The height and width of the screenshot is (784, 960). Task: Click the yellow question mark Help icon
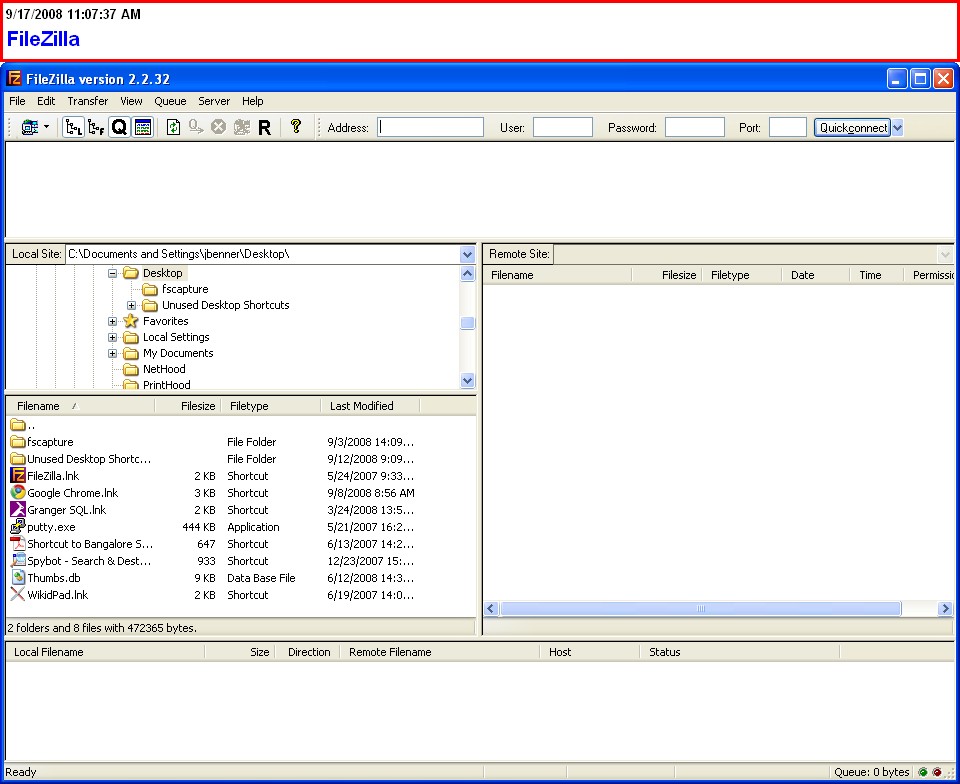[296, 126]
